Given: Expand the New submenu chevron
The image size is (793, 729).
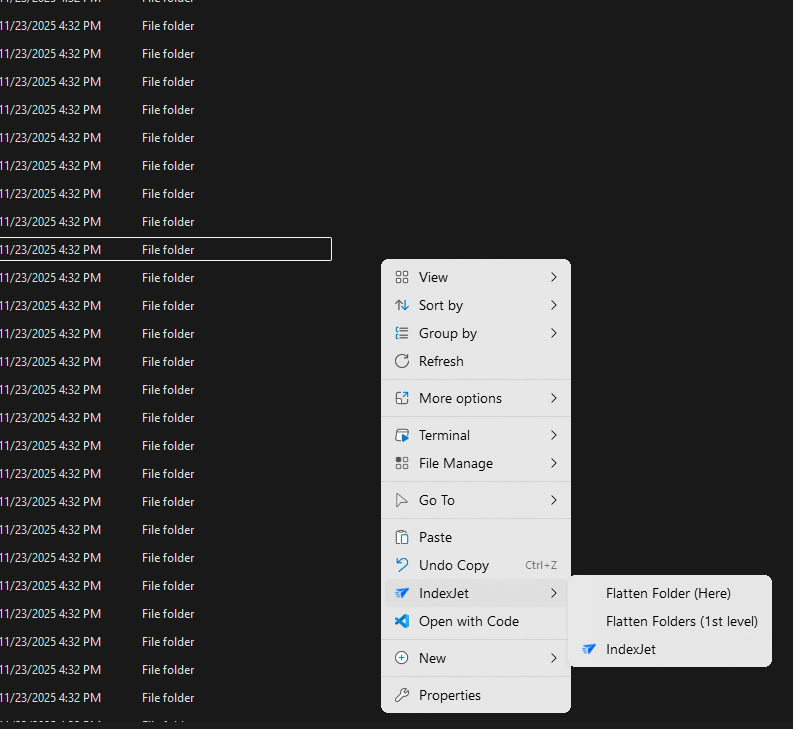Looking at the screenshot, I should point(554,658).
